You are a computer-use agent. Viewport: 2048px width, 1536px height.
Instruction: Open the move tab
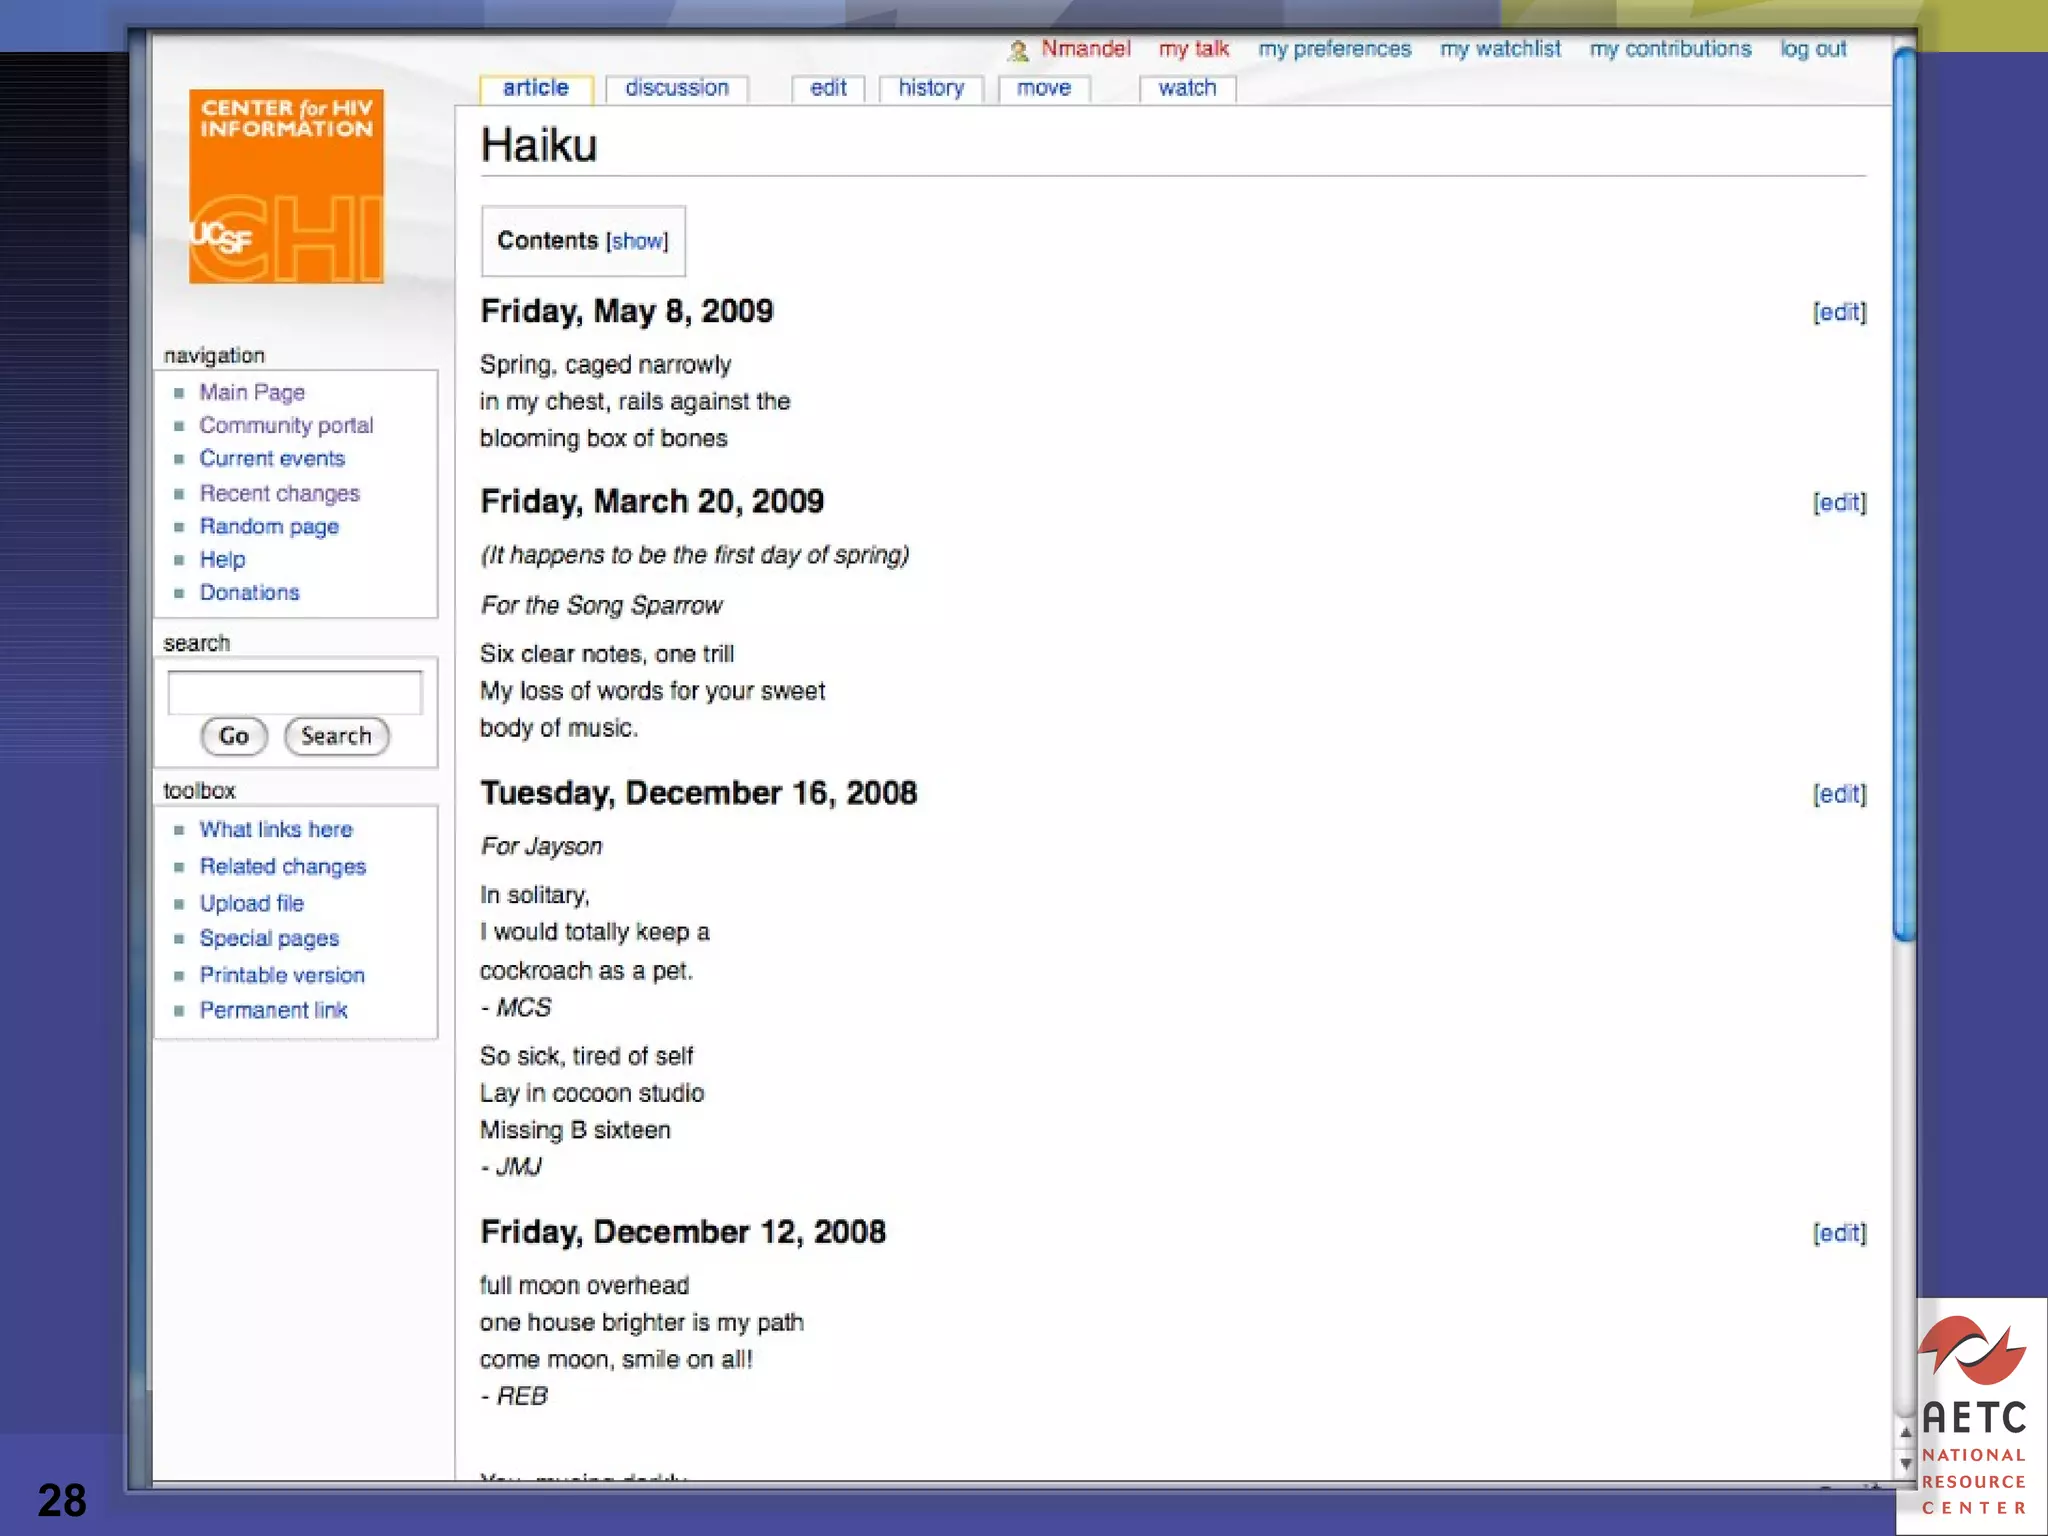pos(1043,88)
